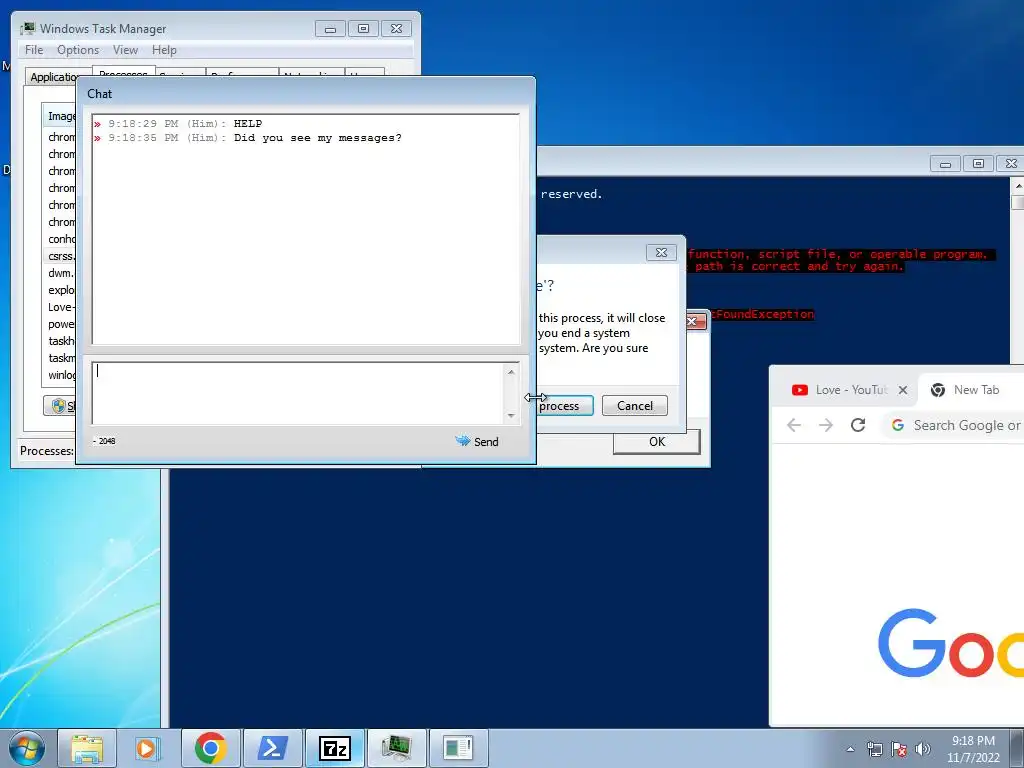1024x768 pixels.
Task: Select conhost process row in Task Manager
Action: (x=60, y=239)
